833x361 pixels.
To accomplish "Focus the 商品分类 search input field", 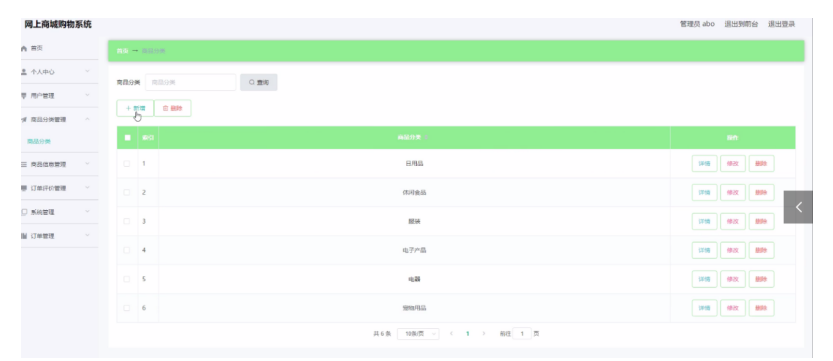I will point(191,82).
